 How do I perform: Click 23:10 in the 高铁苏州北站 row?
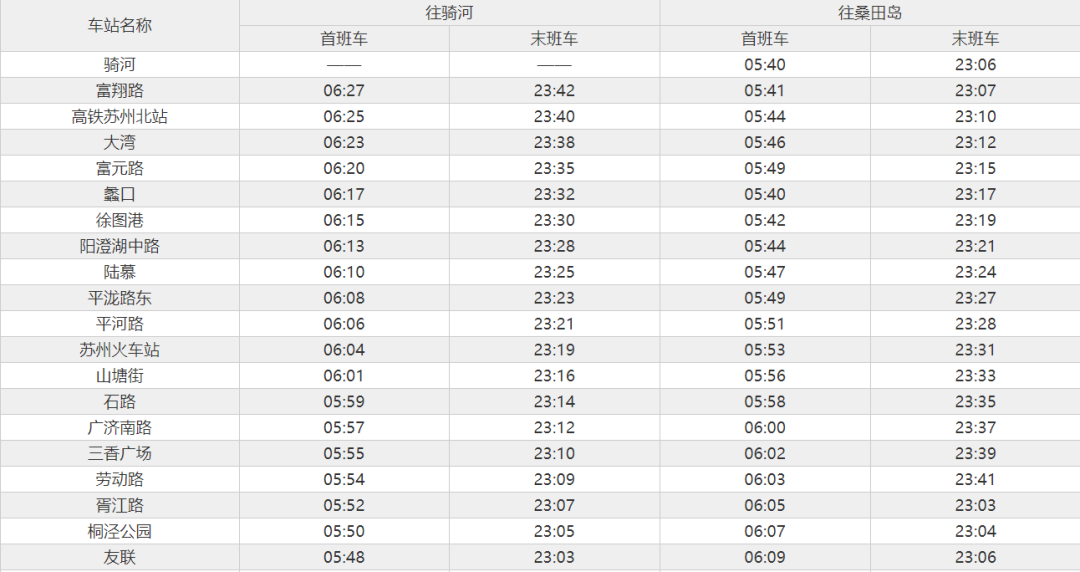coord(975,116)
